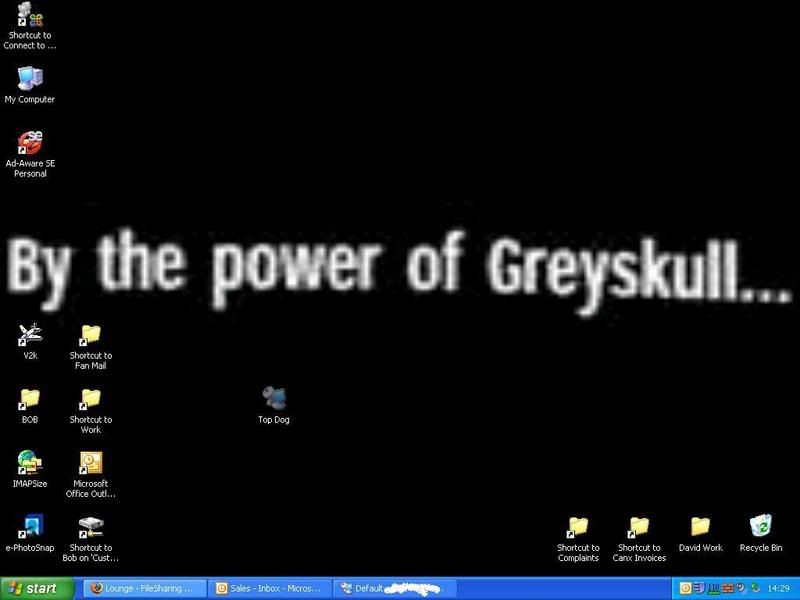The width and height of the screenshot is (800, 600).
Task: Select the Recycle Bin icon
Action: click(x=761, y=534)
